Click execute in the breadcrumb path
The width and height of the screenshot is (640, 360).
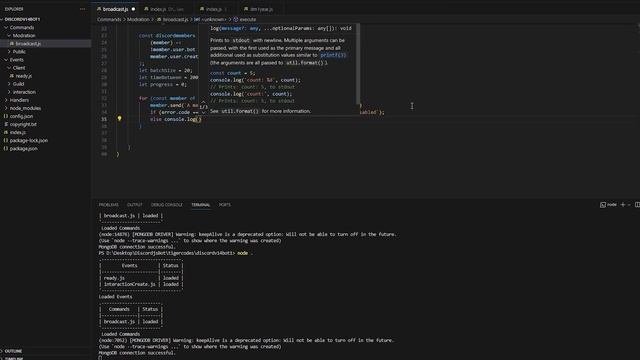(x=248, y=19)
